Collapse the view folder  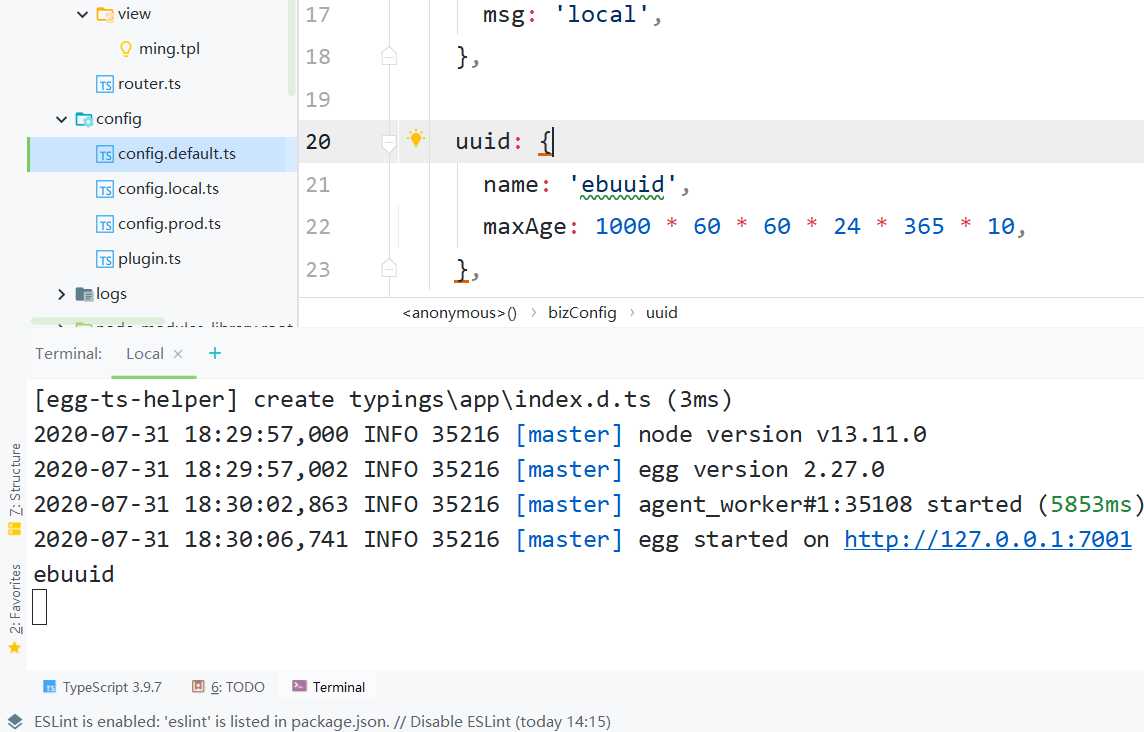click(x=82, y=14)
